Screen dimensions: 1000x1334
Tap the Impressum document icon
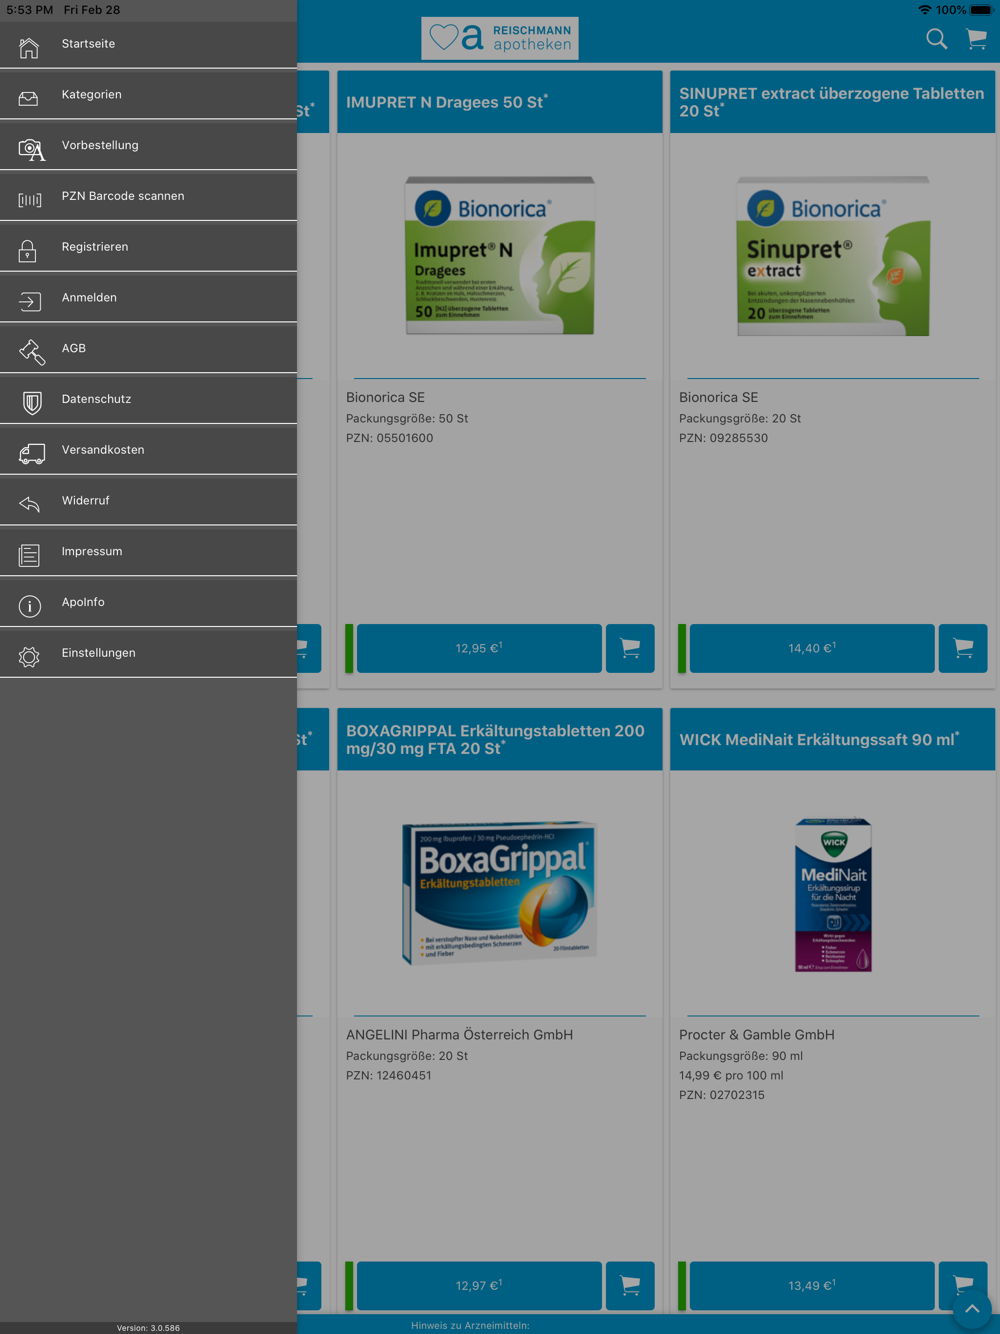coord(29,555)
